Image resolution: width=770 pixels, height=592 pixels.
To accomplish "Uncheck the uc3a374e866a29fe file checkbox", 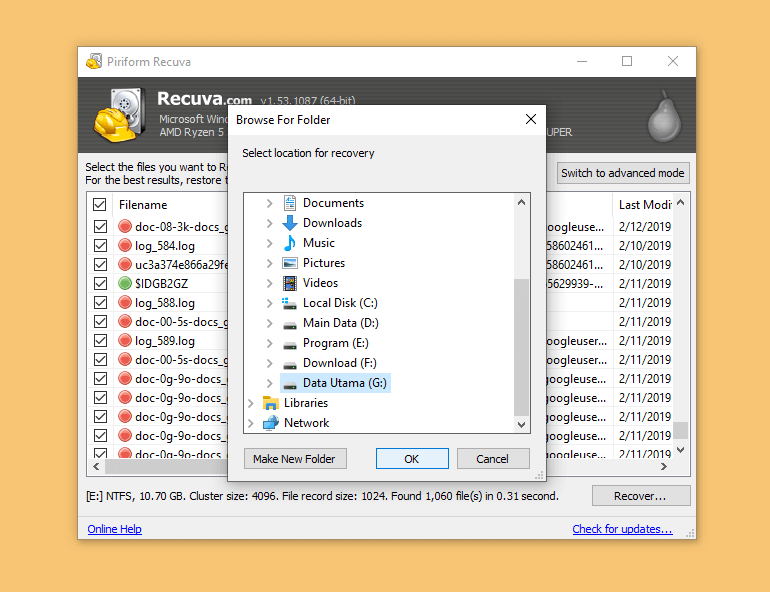I will (100, 265).
